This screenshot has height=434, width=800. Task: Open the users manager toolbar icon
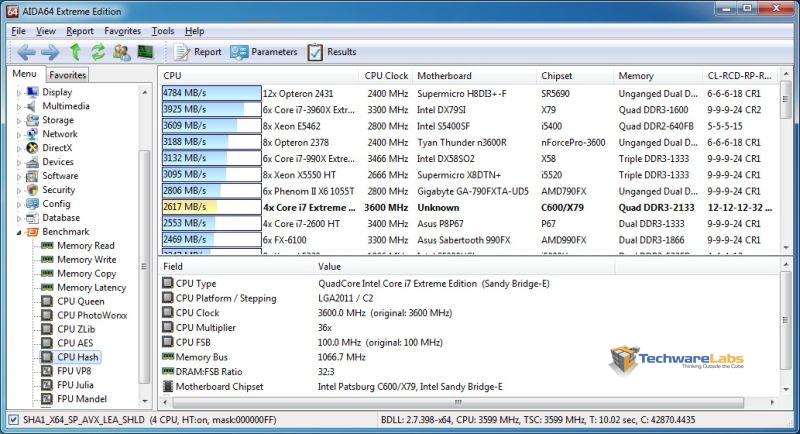pos(121,52)
